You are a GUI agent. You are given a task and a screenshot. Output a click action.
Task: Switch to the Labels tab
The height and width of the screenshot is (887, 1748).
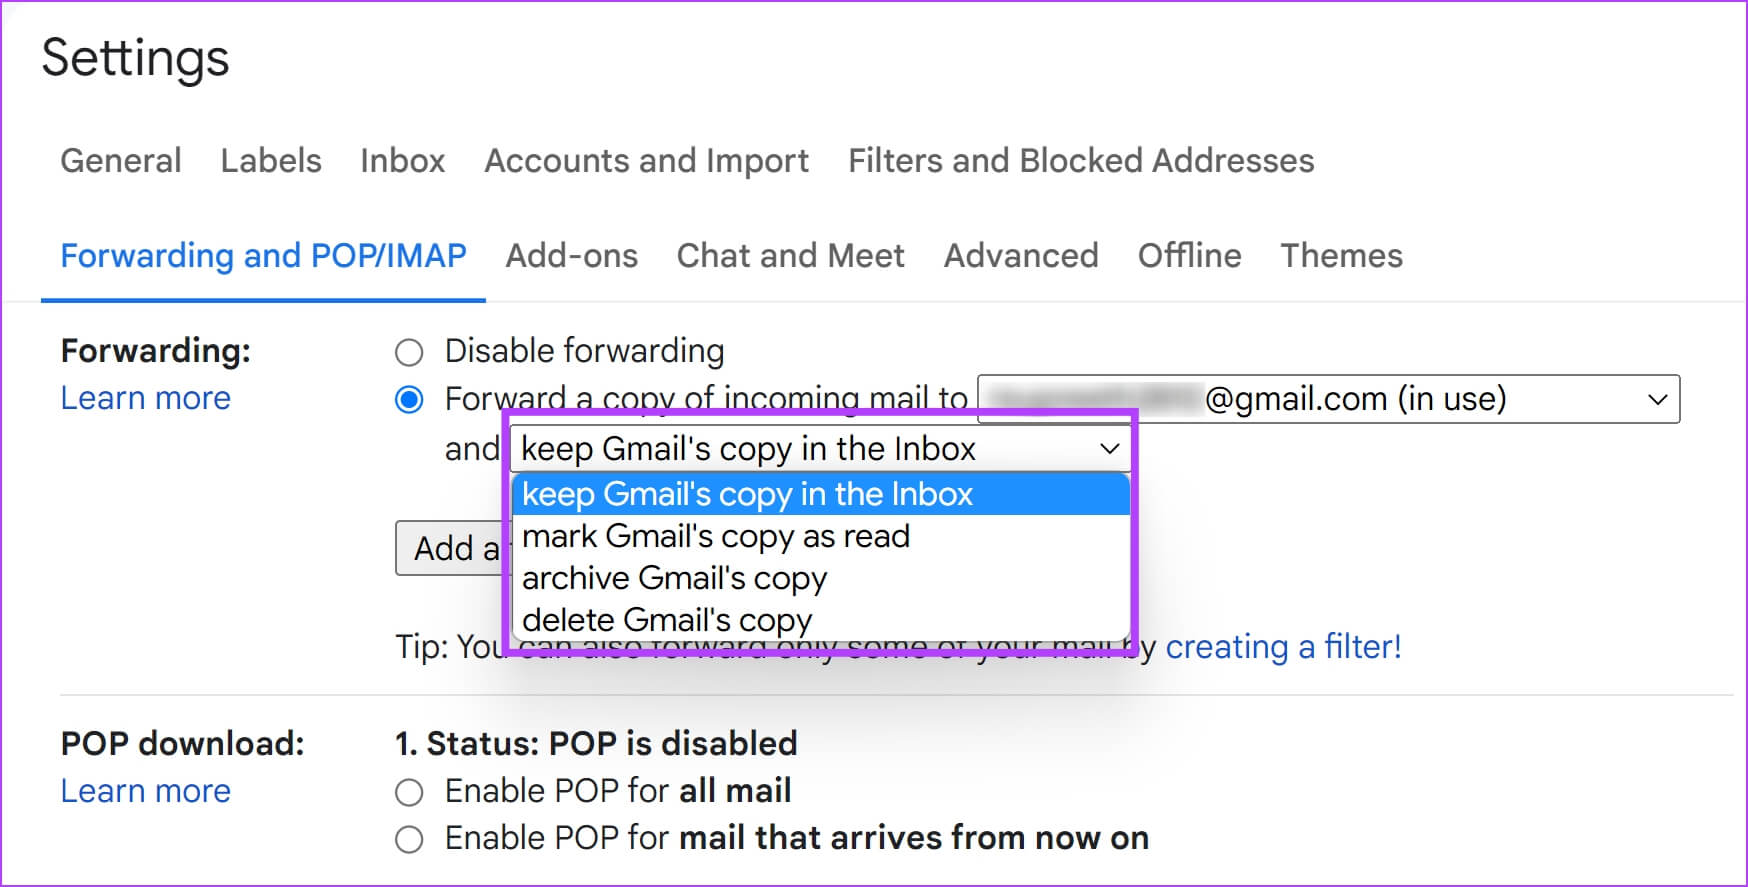(x=271, y=161)
